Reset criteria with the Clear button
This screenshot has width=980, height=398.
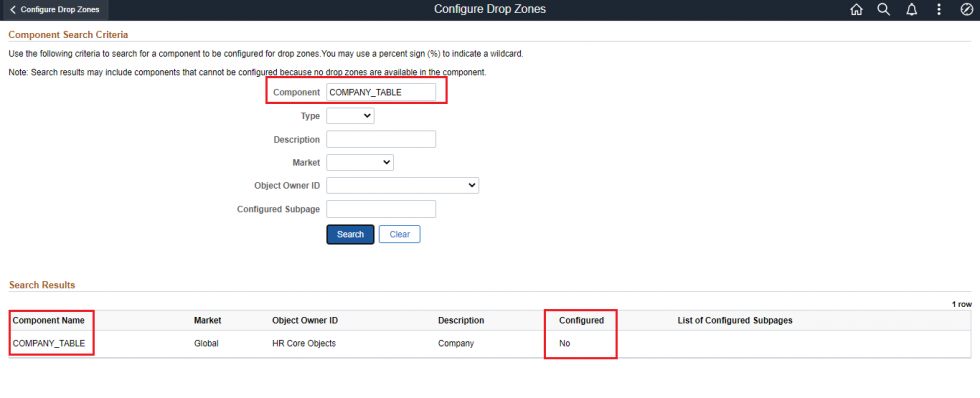click(x=399, y=234)
